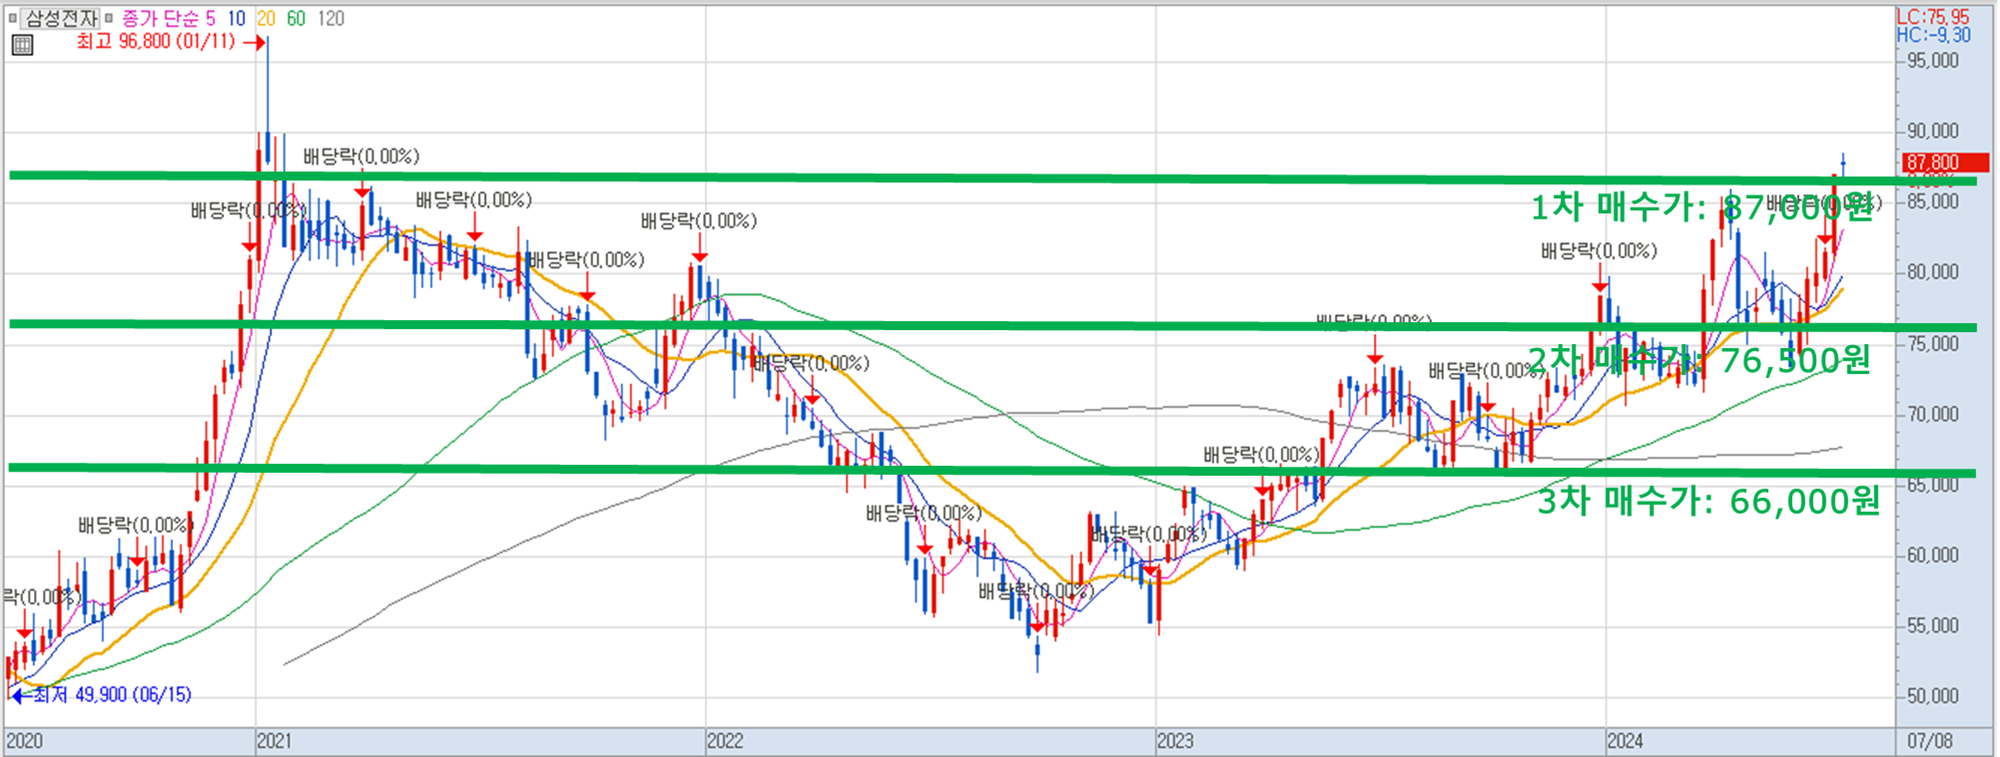The height and width of the screenshot is (757, 2000).
Task: Toggle the square before 종가 단순
Action: tap(109, 18)
